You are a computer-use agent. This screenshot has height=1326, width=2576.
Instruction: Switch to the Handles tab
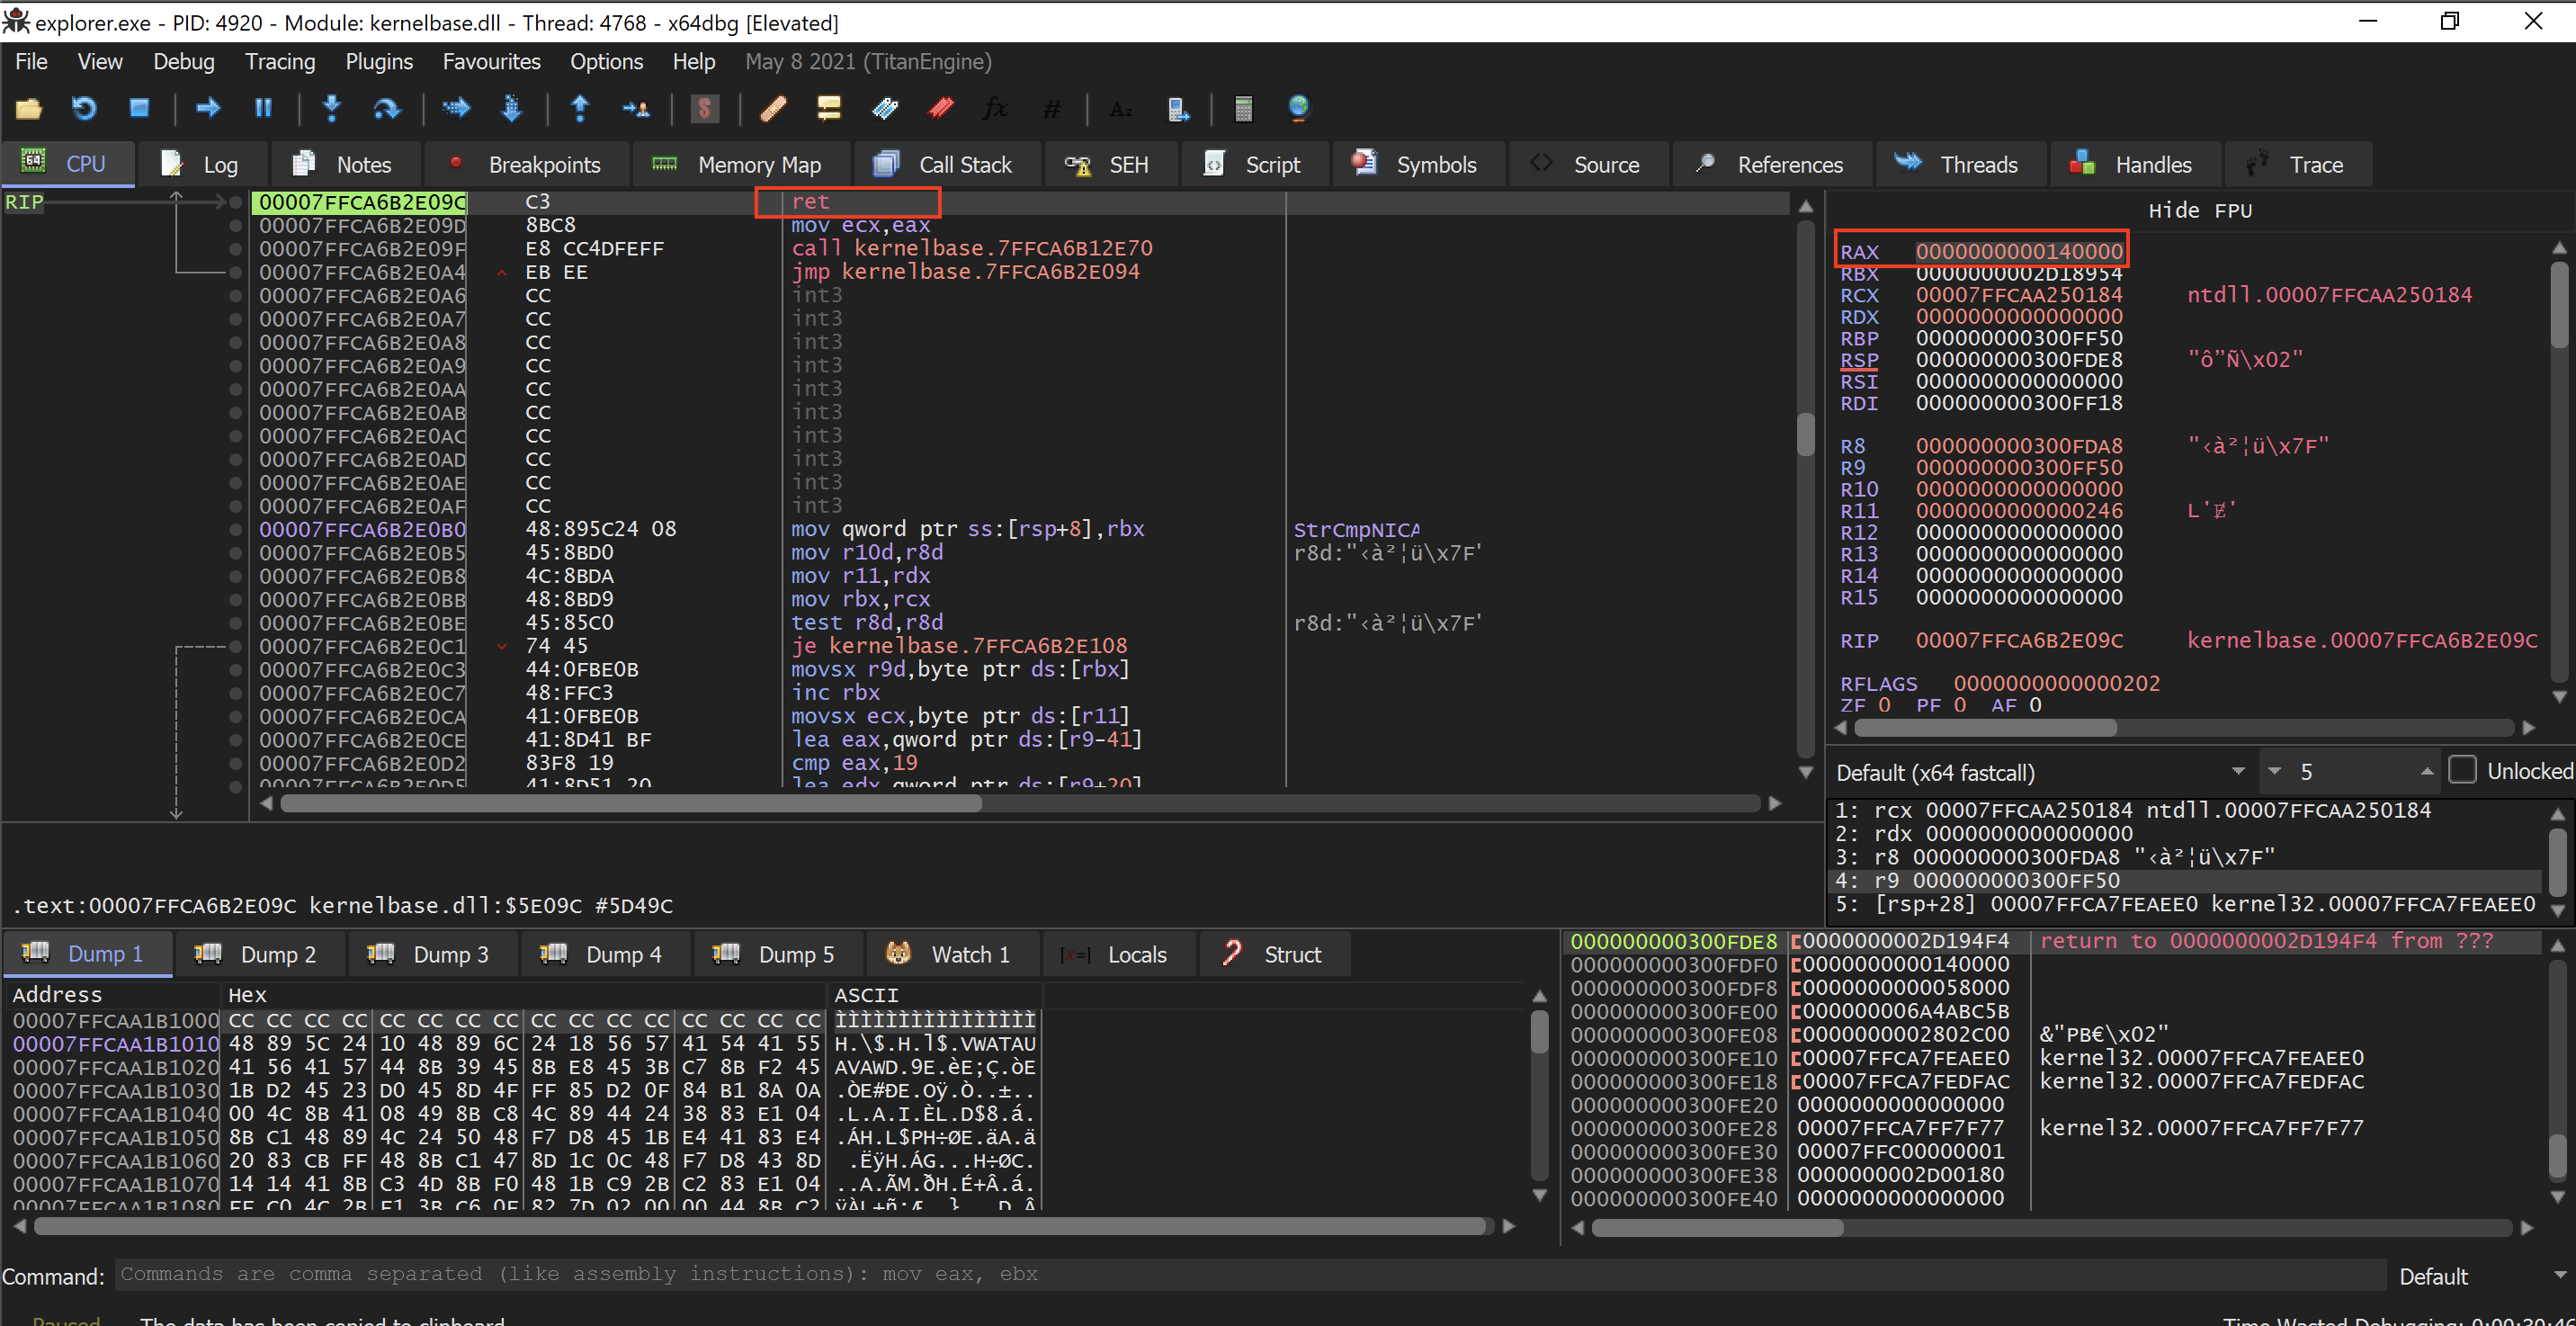pyautogui.click(x=2134, y=165)
